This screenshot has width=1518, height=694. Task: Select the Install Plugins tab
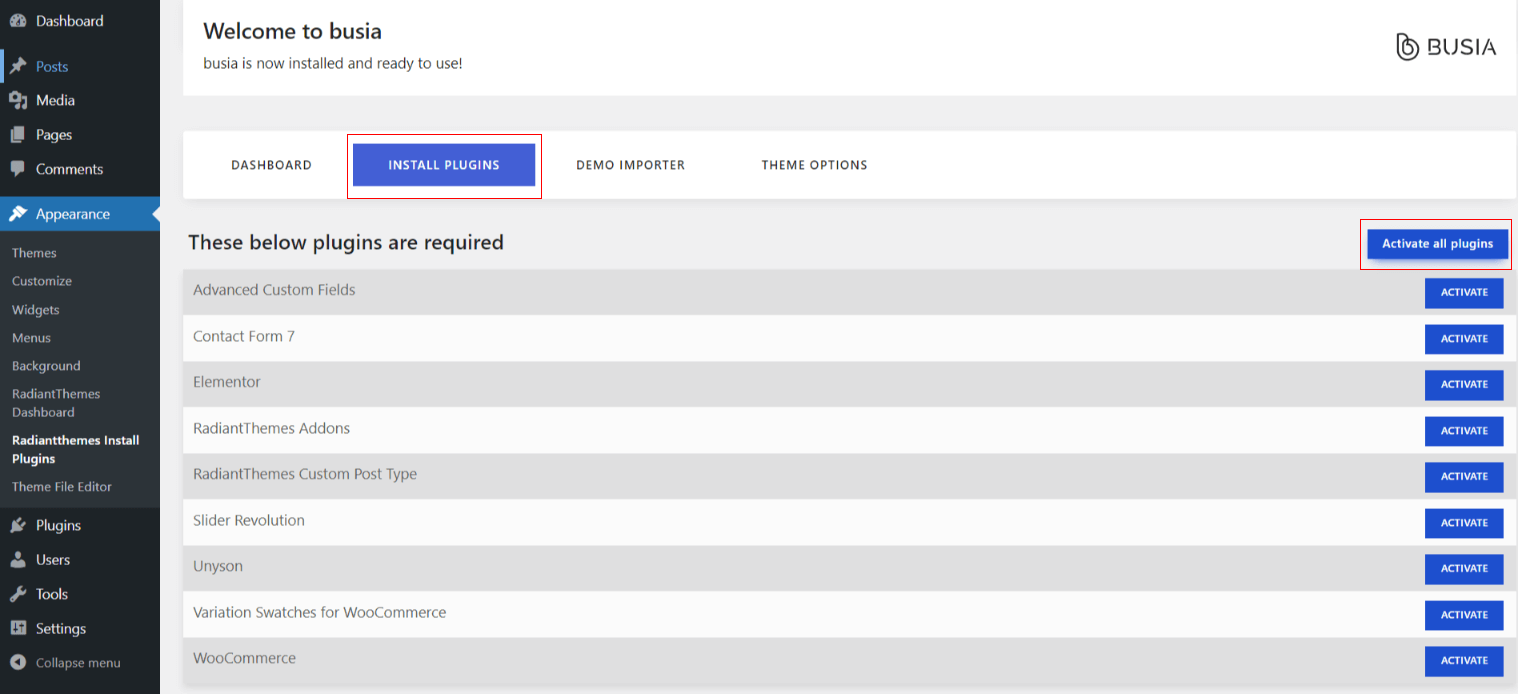[x=444, y=165]
